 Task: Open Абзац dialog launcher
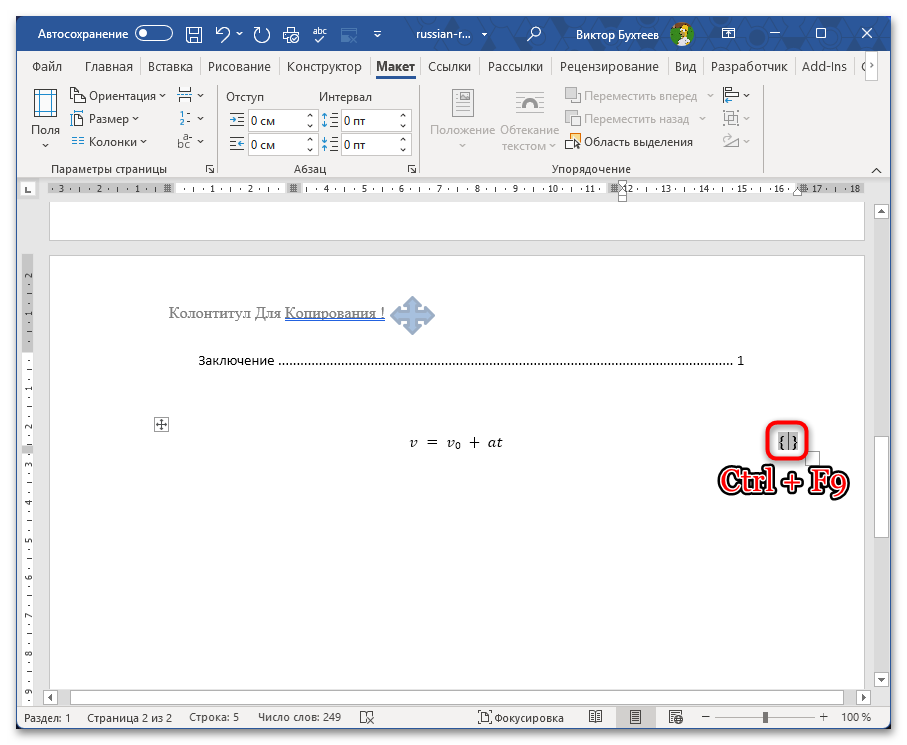412,169
